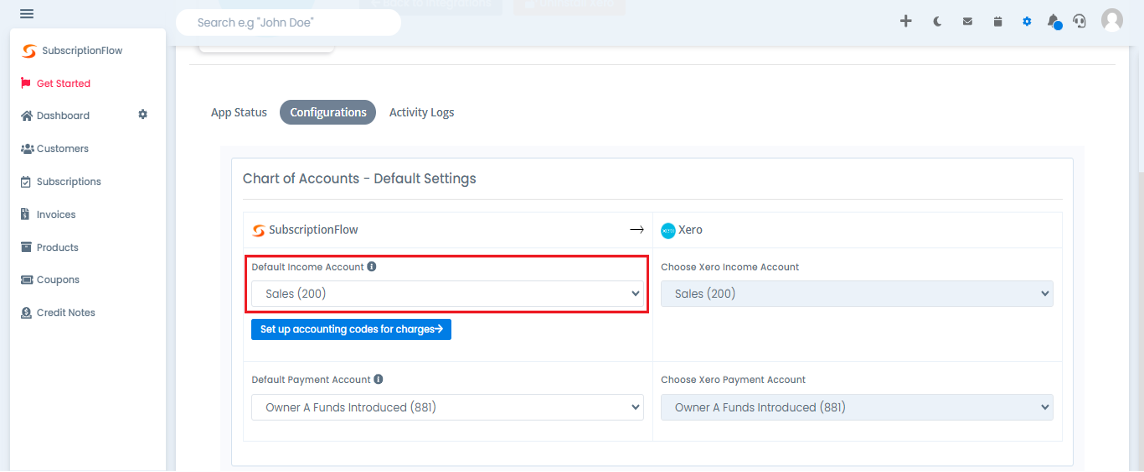Expand the Default Income Account dropdown

(x=447, y=294)
